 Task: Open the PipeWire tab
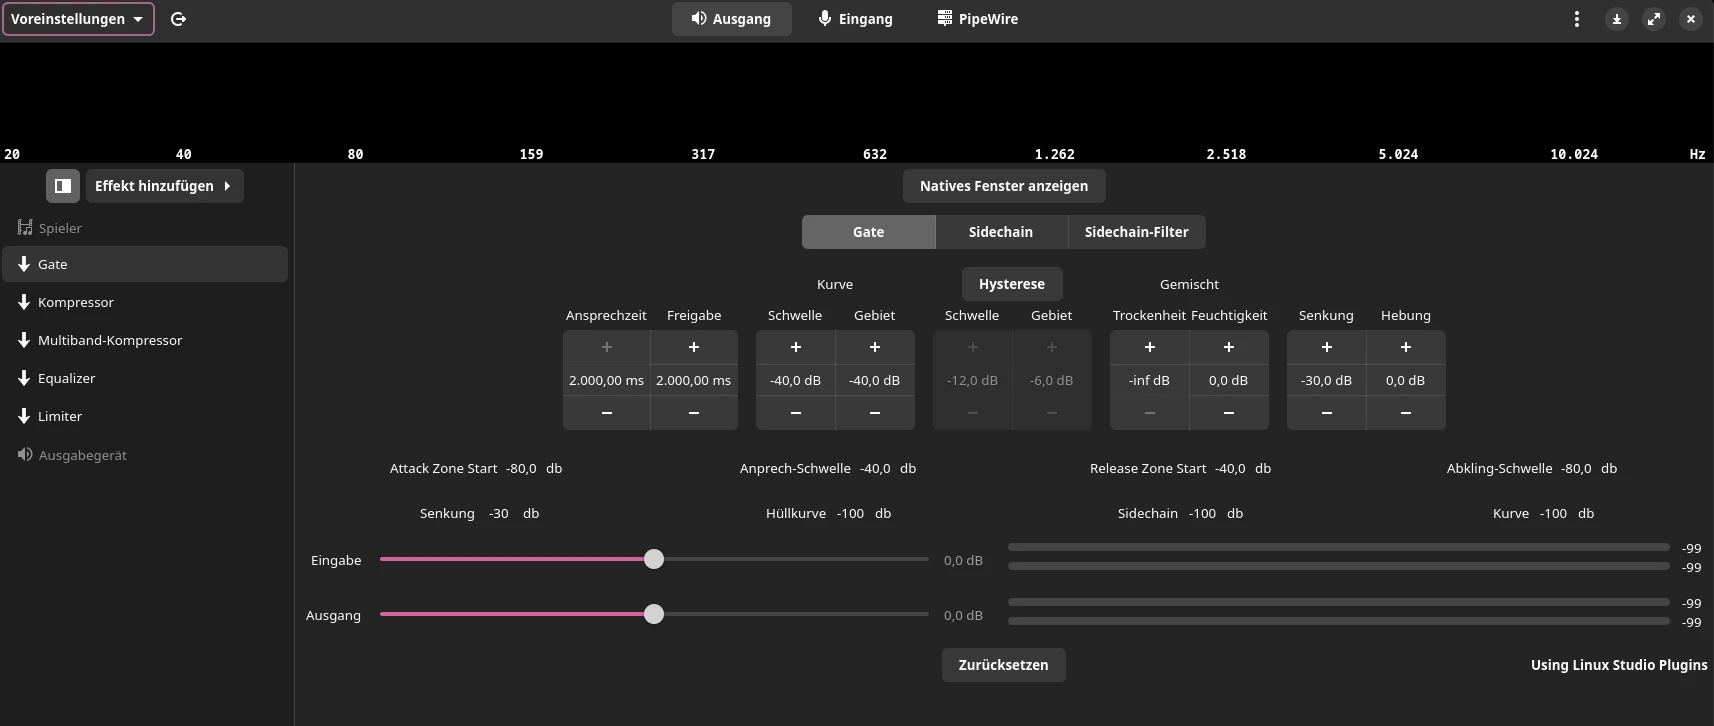(978, 19)
